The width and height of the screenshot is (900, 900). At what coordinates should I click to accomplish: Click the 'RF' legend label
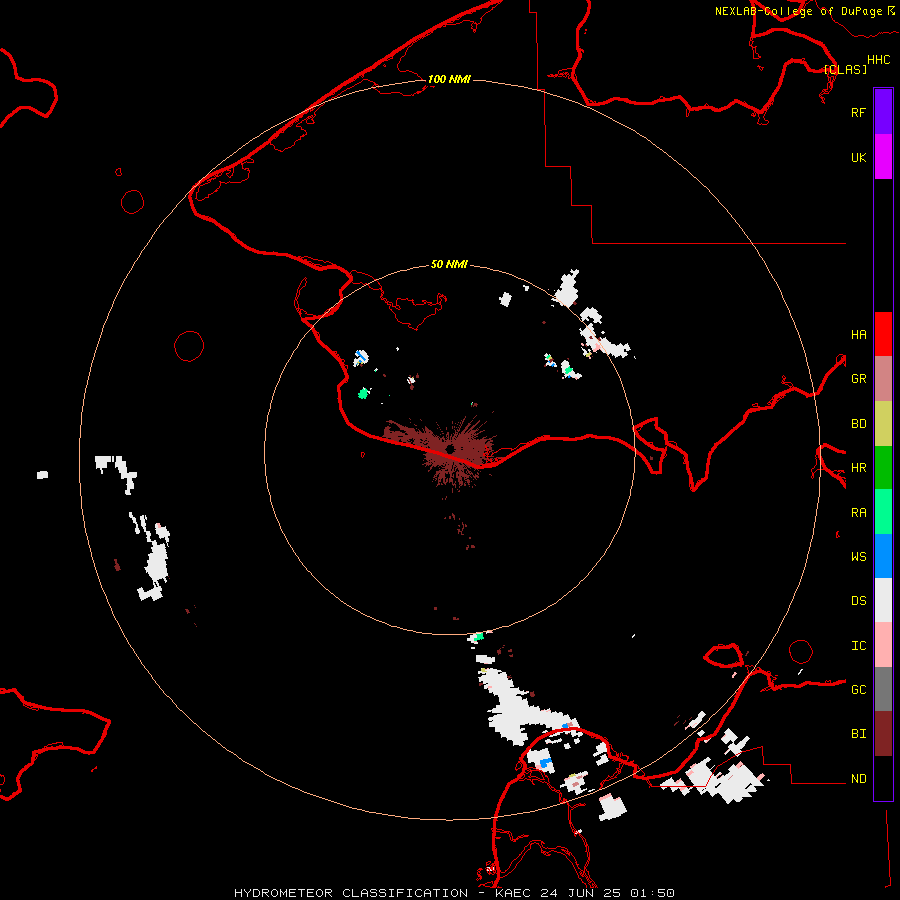(x=858, y=112)
